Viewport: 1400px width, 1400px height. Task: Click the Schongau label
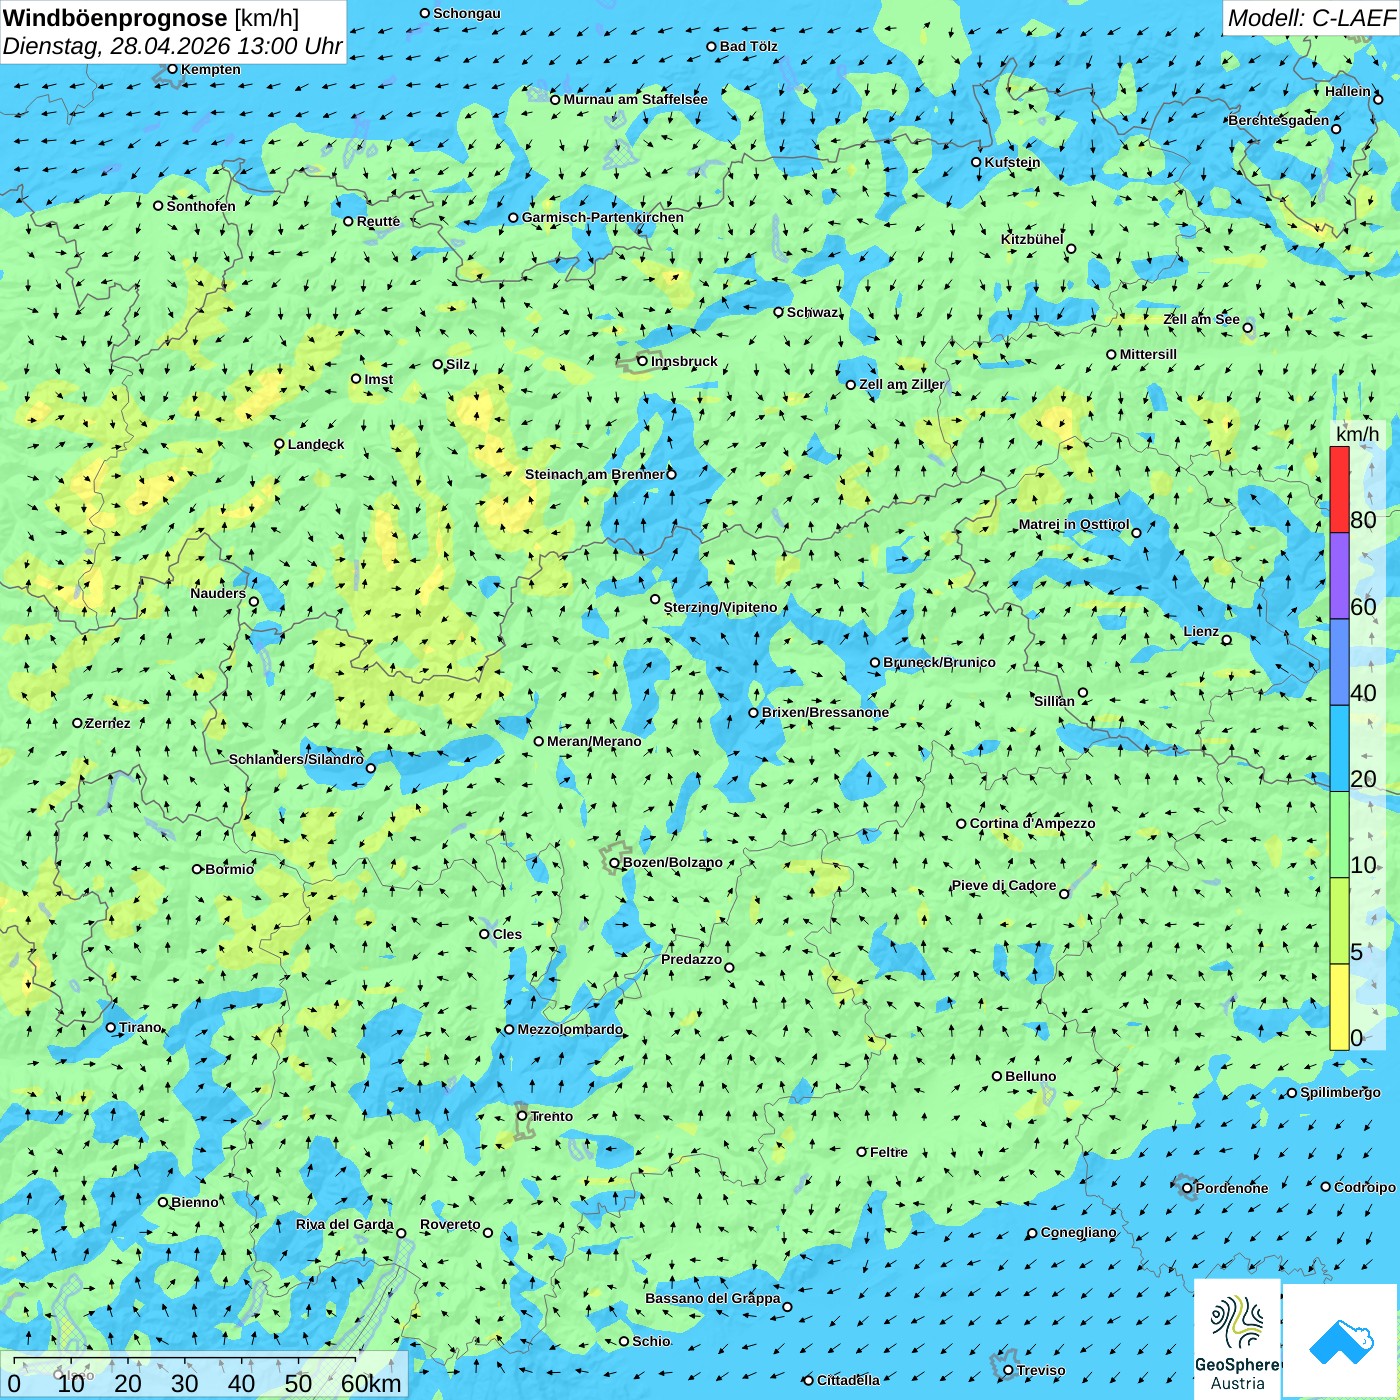click(x=467, y=13)
